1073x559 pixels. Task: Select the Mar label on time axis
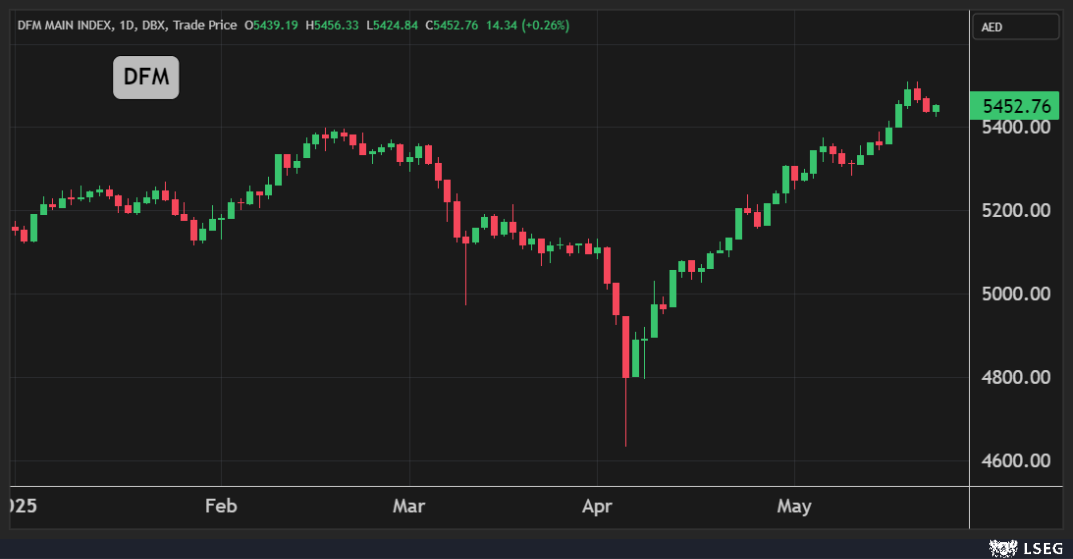(409, 506)
